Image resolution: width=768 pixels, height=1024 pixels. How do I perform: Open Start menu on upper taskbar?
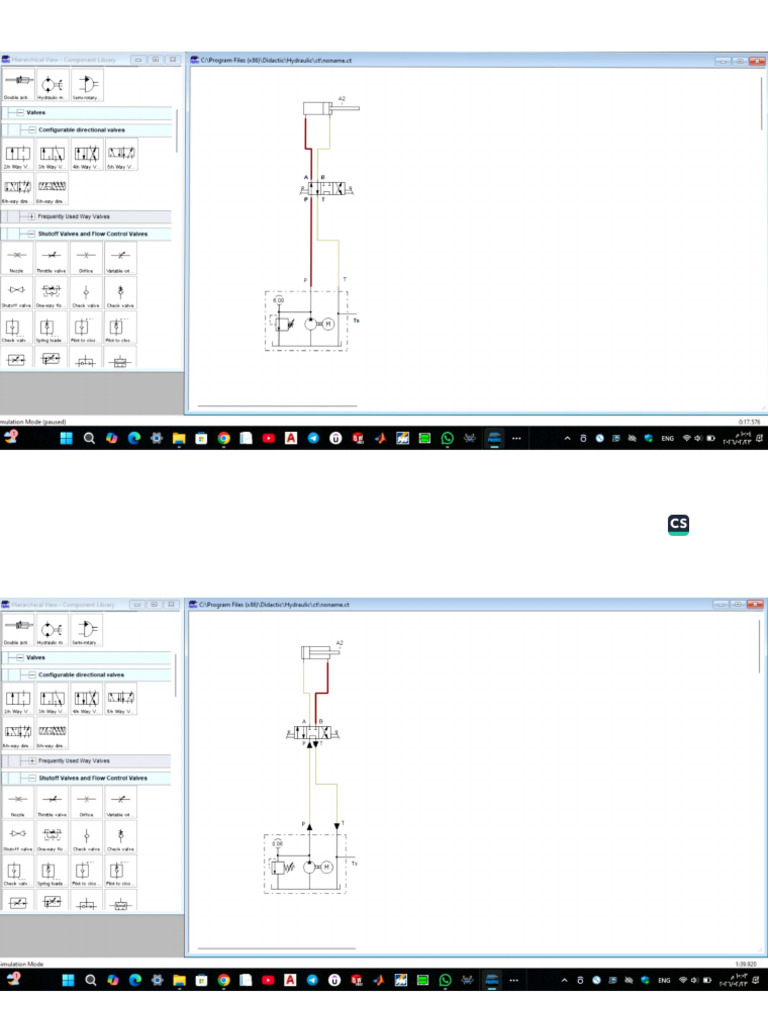coord(66,438)
